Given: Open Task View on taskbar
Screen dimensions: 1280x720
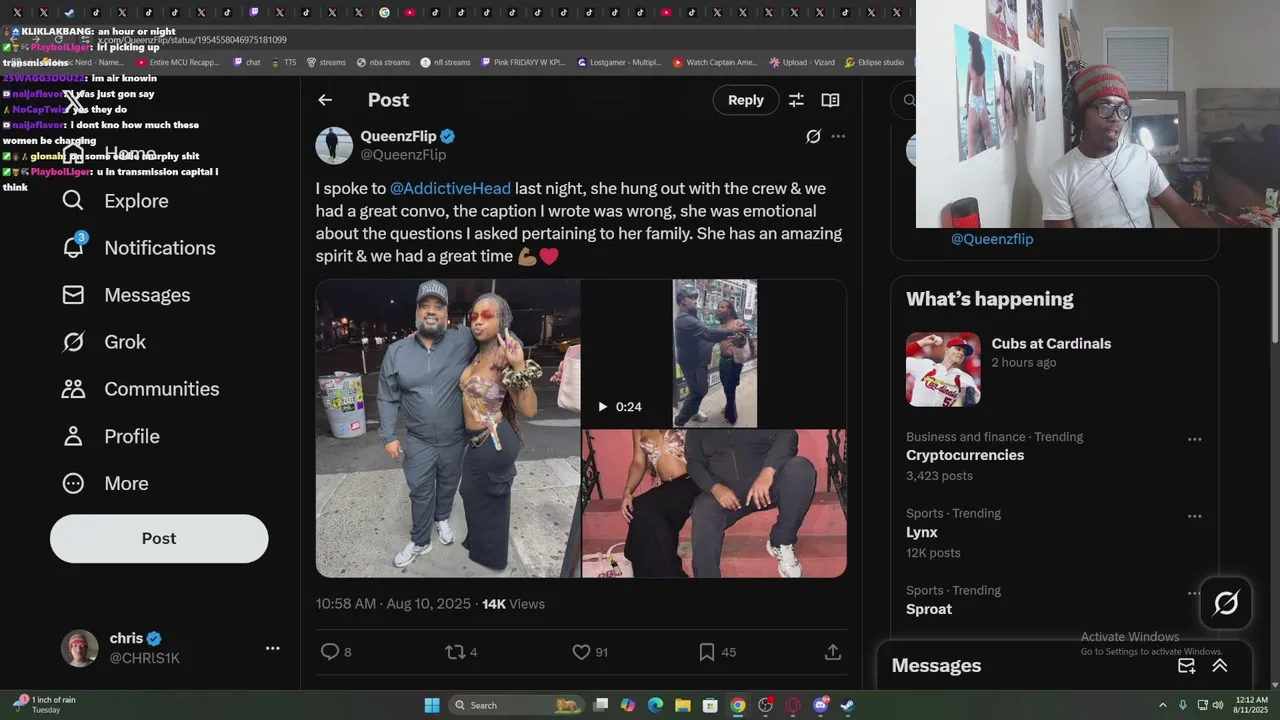Looking at the screenshot, I should (x=600, y=705).
